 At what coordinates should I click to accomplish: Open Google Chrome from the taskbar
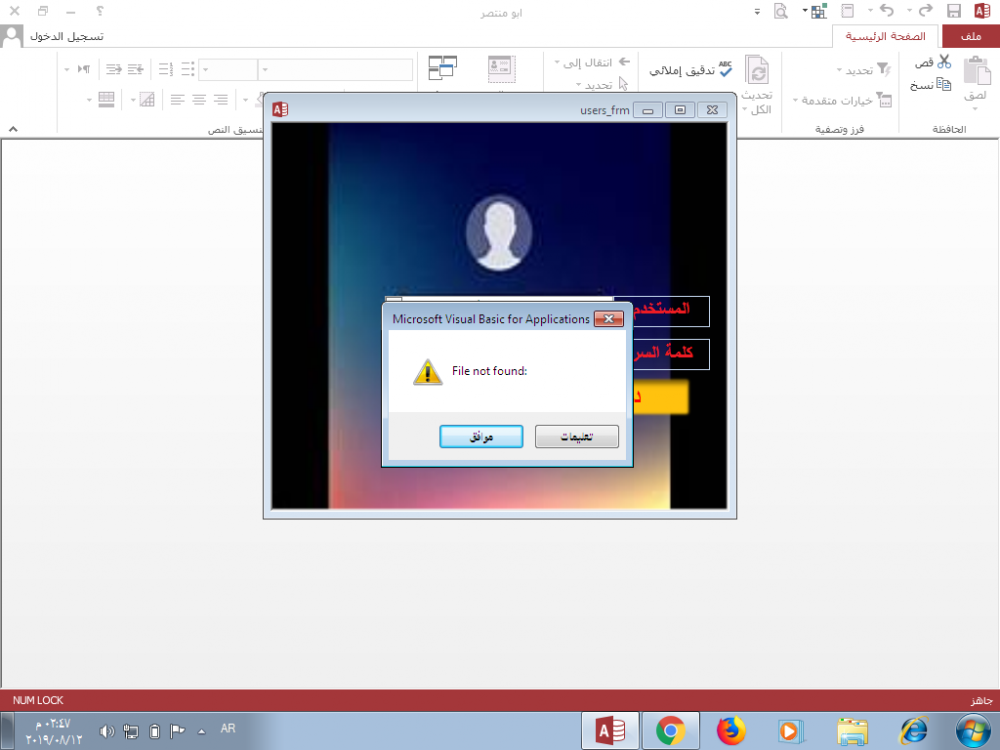[x=670, y=732]
